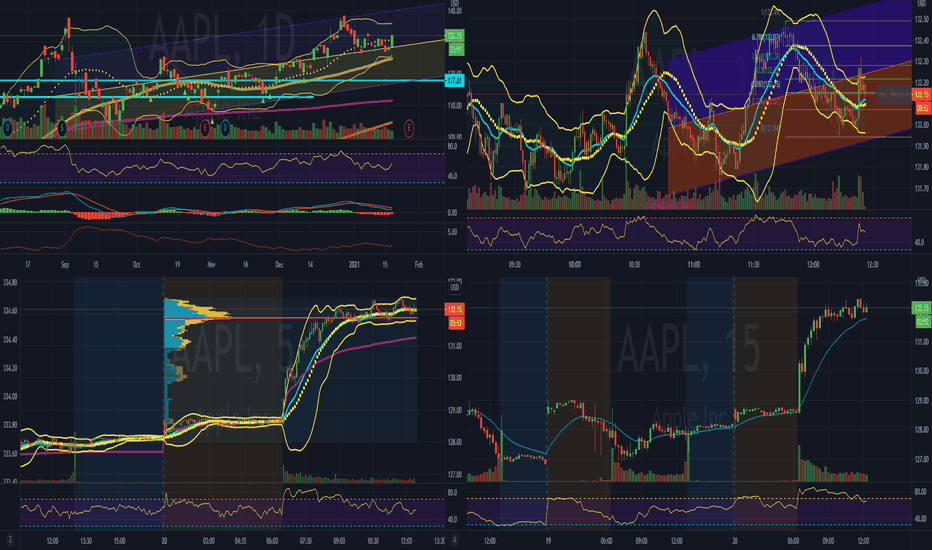This screenshot has width=932, height=550.
Task: Click the 00:52 countdown label on the AAPL 15 chart
Action: pos(922,322)
